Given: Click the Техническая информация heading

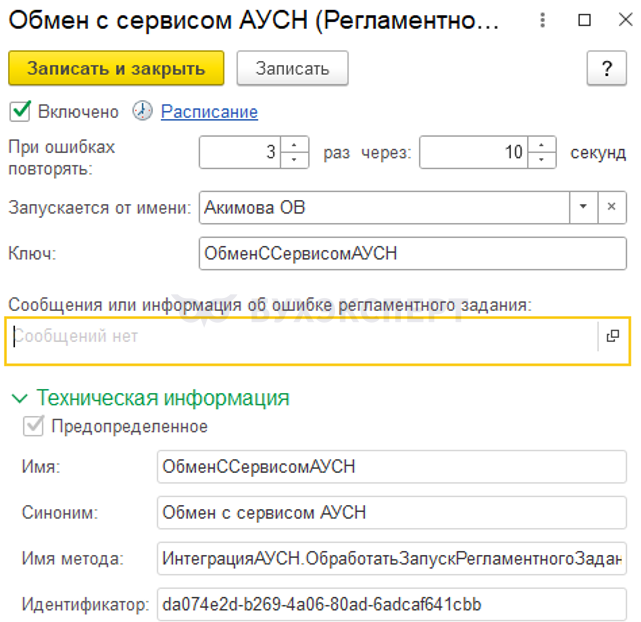Looking at the screenshot, I should [163, 398].
